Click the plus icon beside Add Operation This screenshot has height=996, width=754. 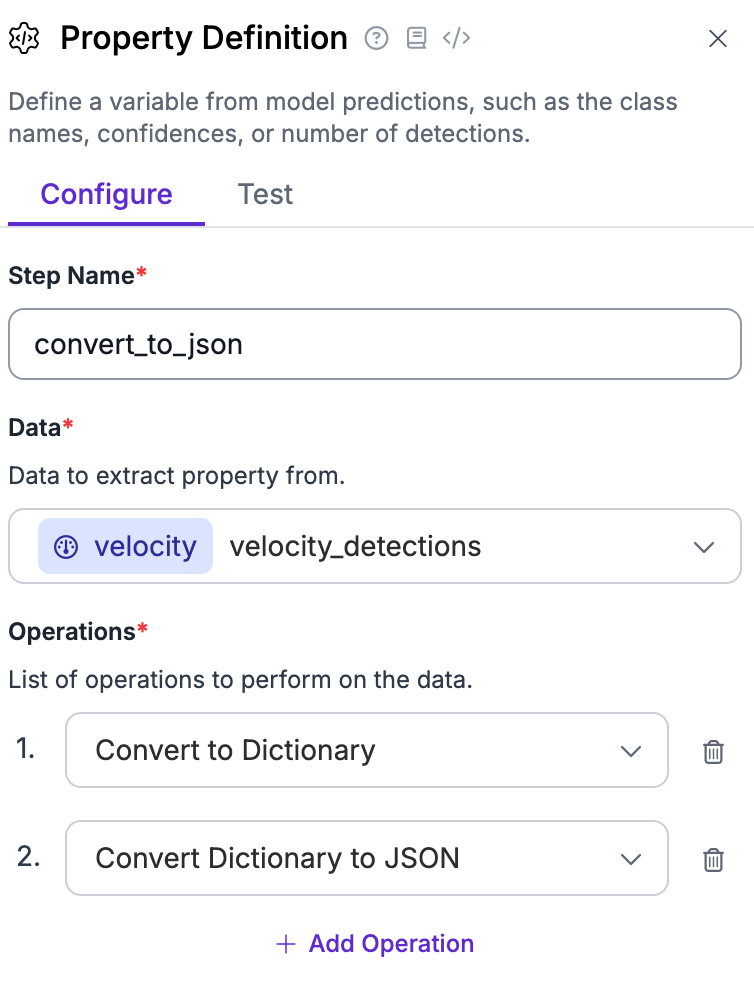(x=286, y=944)
